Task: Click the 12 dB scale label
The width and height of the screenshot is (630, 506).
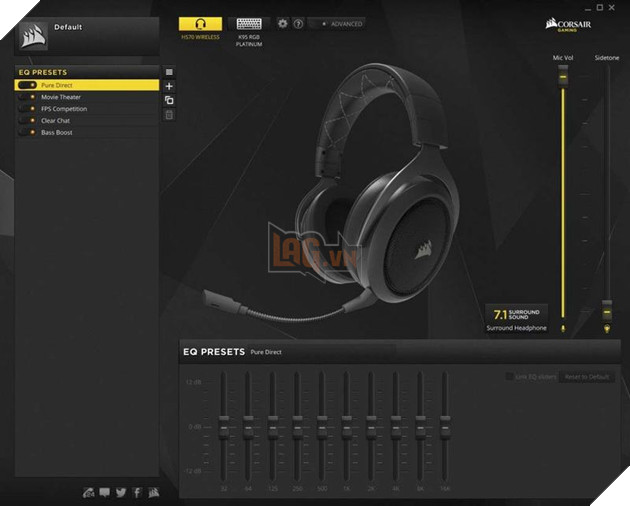Action: 193,382
